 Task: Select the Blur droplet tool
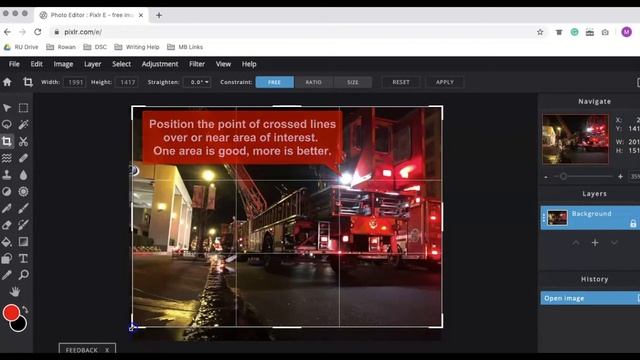tap(23, 175)
